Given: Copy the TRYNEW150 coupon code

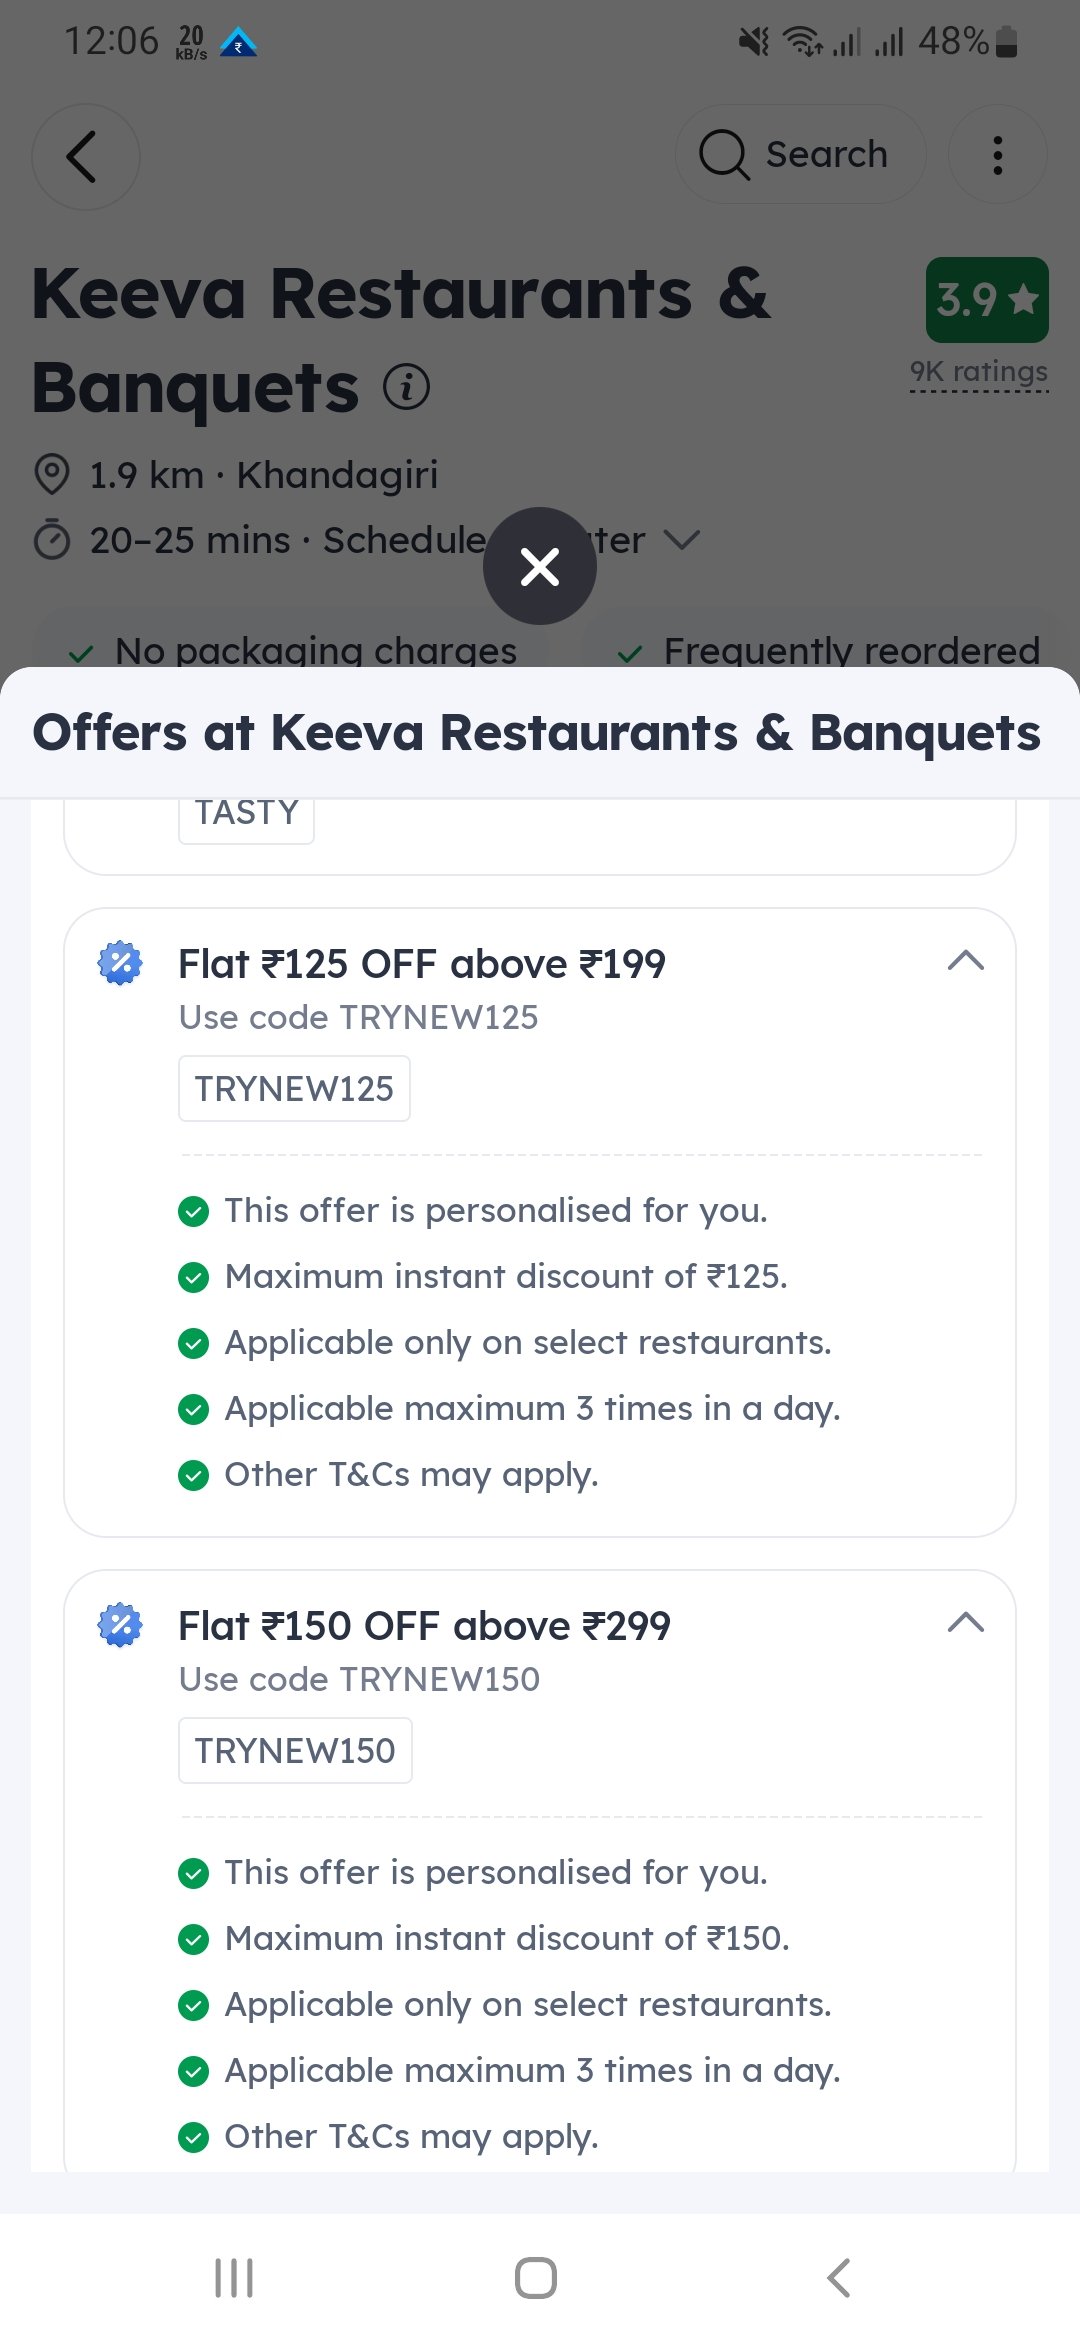Looking at the screenshot, I should click(295, 1751).
